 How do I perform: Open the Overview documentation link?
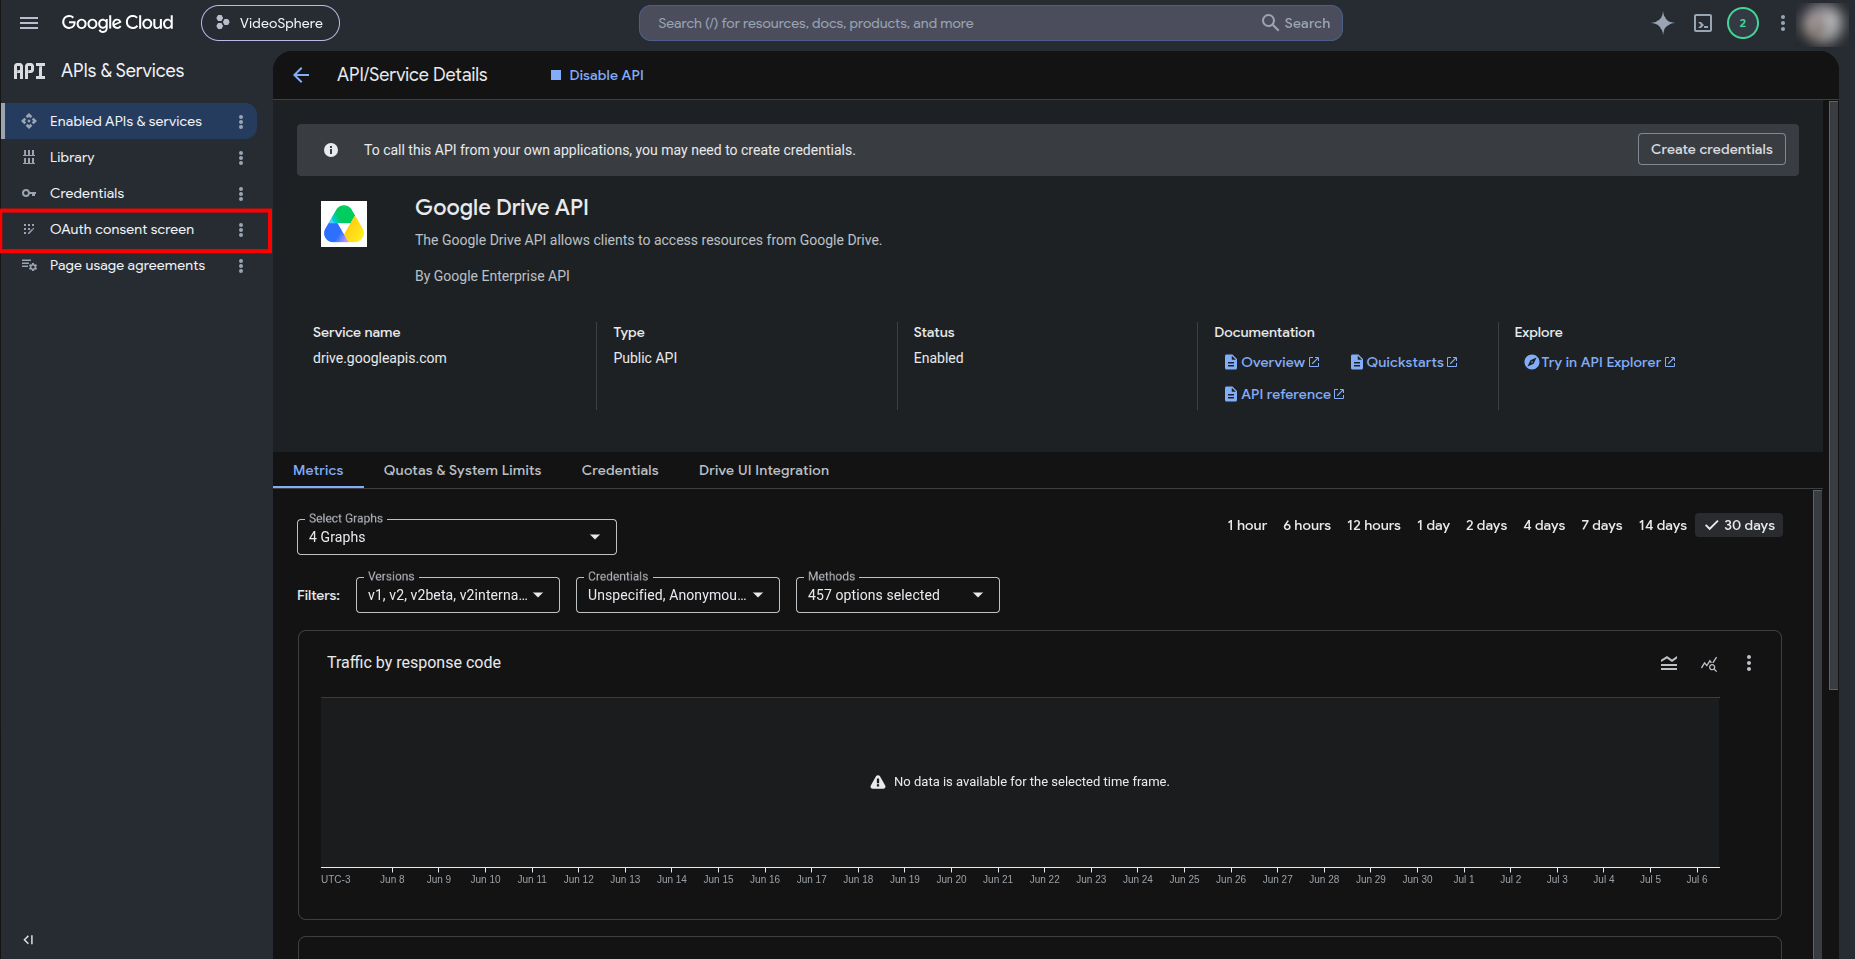pos(1272,362)
